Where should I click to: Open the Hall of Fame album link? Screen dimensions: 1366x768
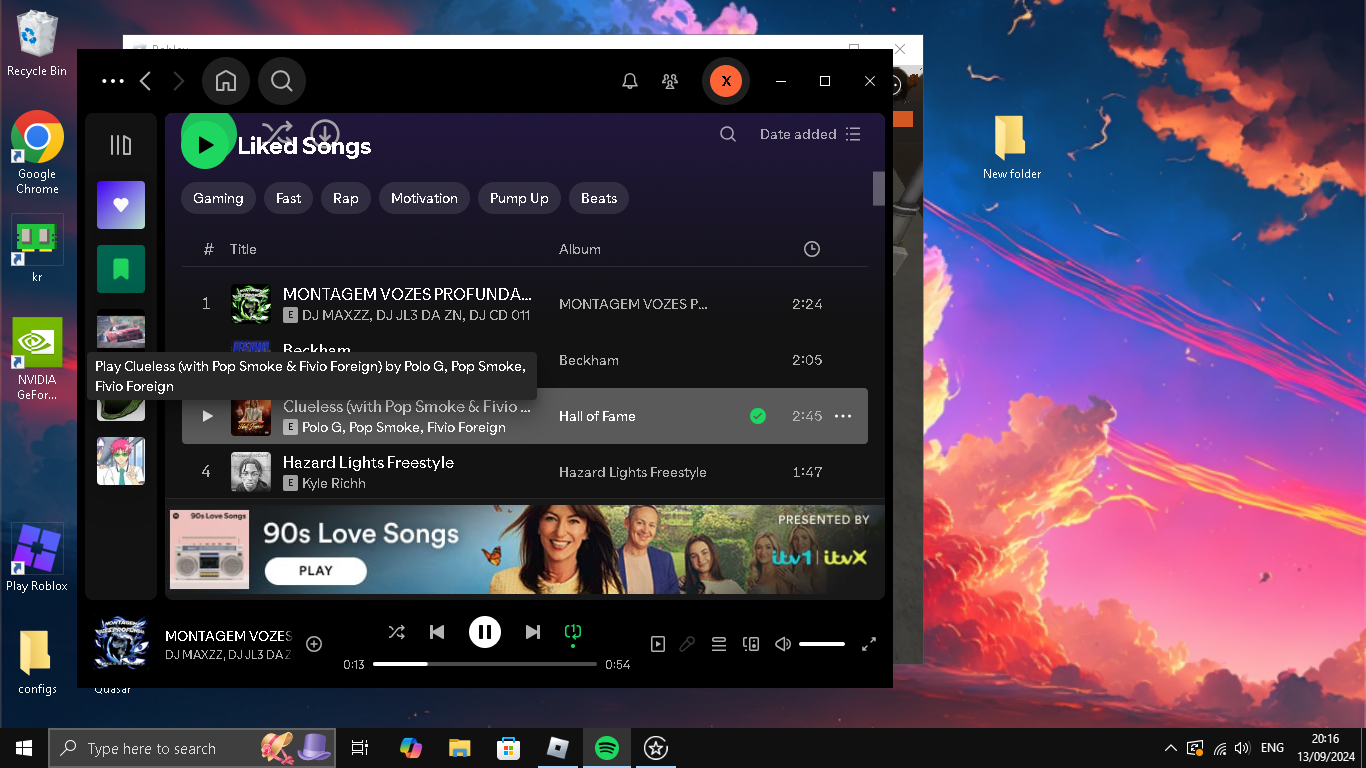click(x=597, y=416)
